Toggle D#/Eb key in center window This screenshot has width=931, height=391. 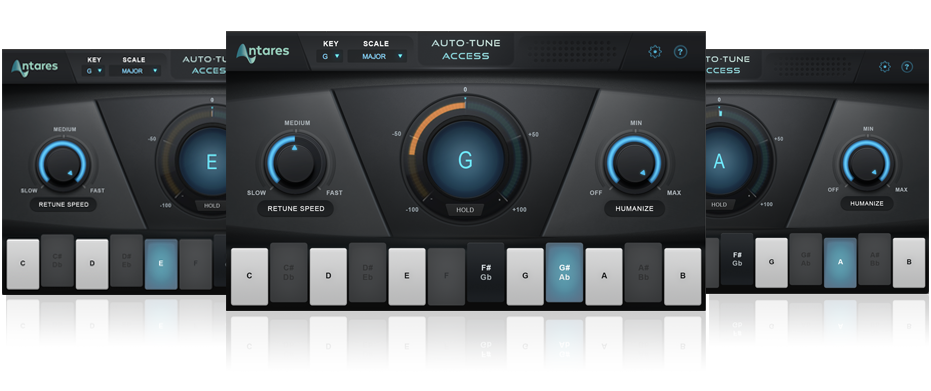click(x=368, y=272)
